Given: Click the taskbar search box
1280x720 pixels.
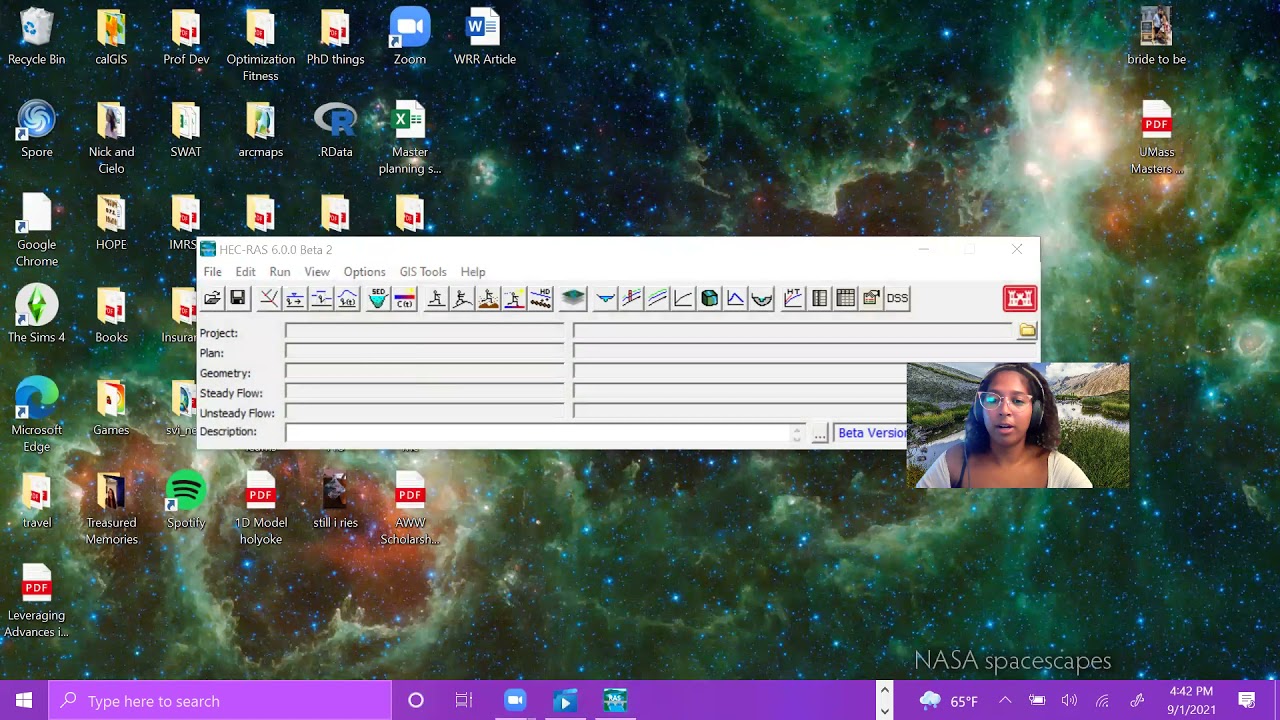Looking at the screenshot, I should coord(220,701).
